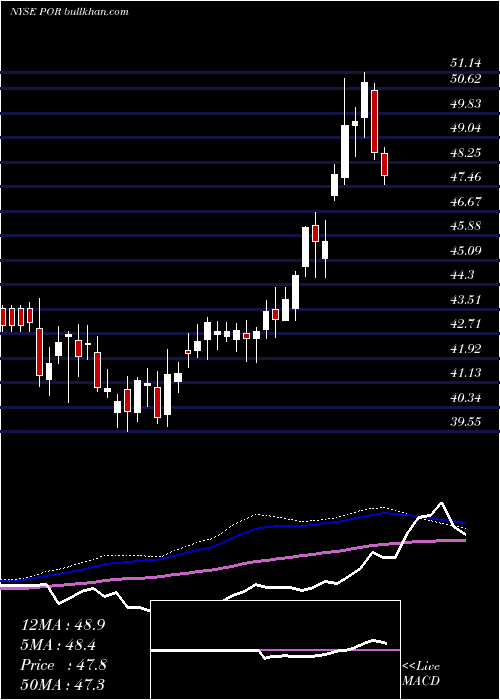The height and width of the screenshot is (700, 500).
Task: Click the 49.83 price axis label
Action: 466,104
